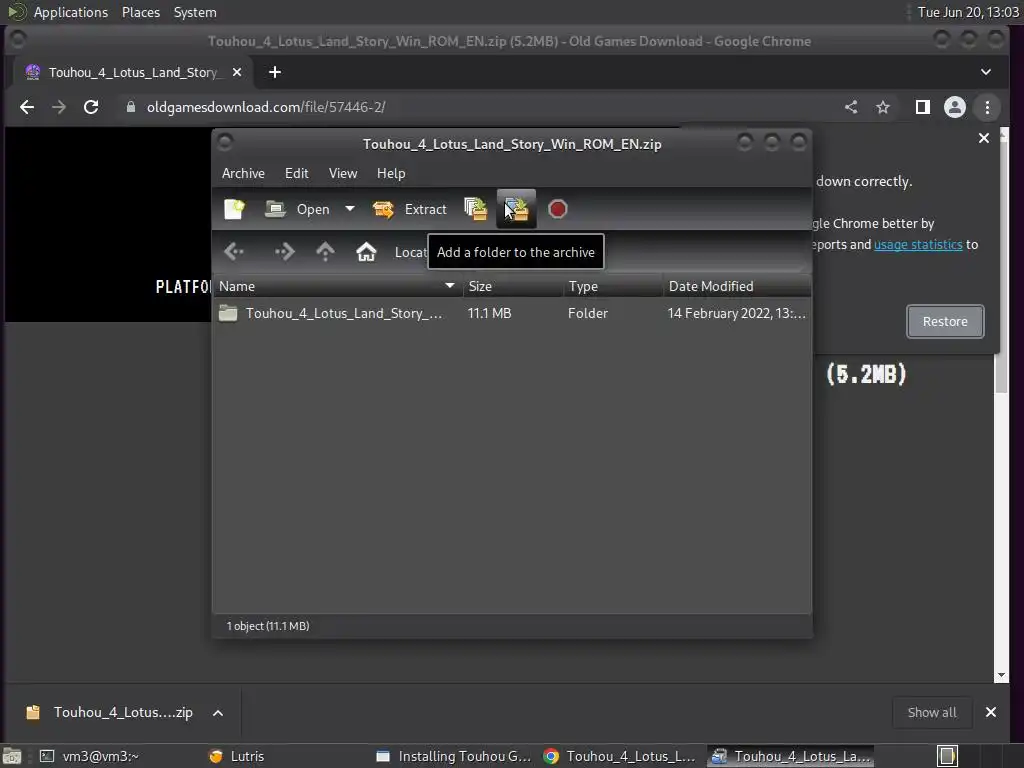Switch to Chrome window in taskbar

click(620, 756)
